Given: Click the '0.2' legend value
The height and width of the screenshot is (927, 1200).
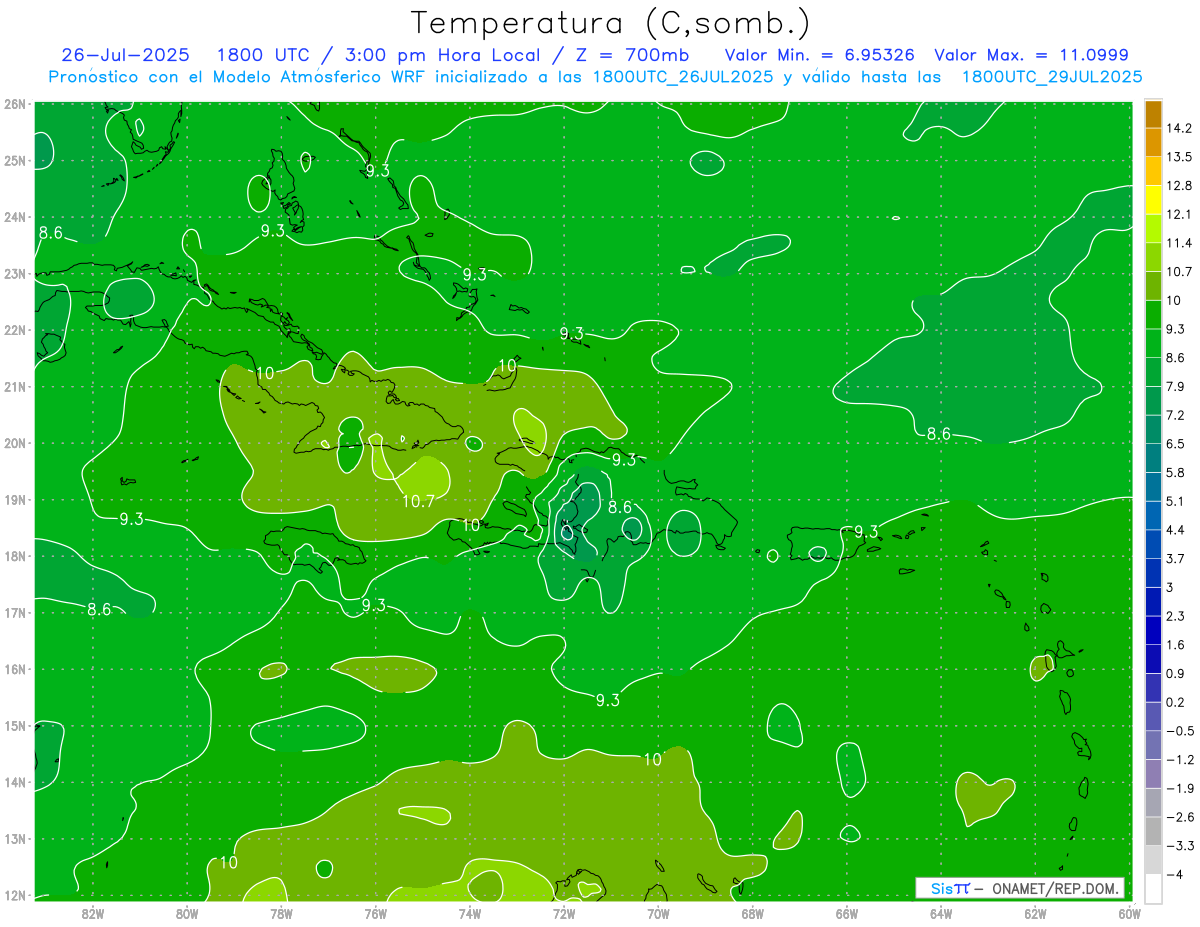Looking at the screenshot, I should point(1176,702).
